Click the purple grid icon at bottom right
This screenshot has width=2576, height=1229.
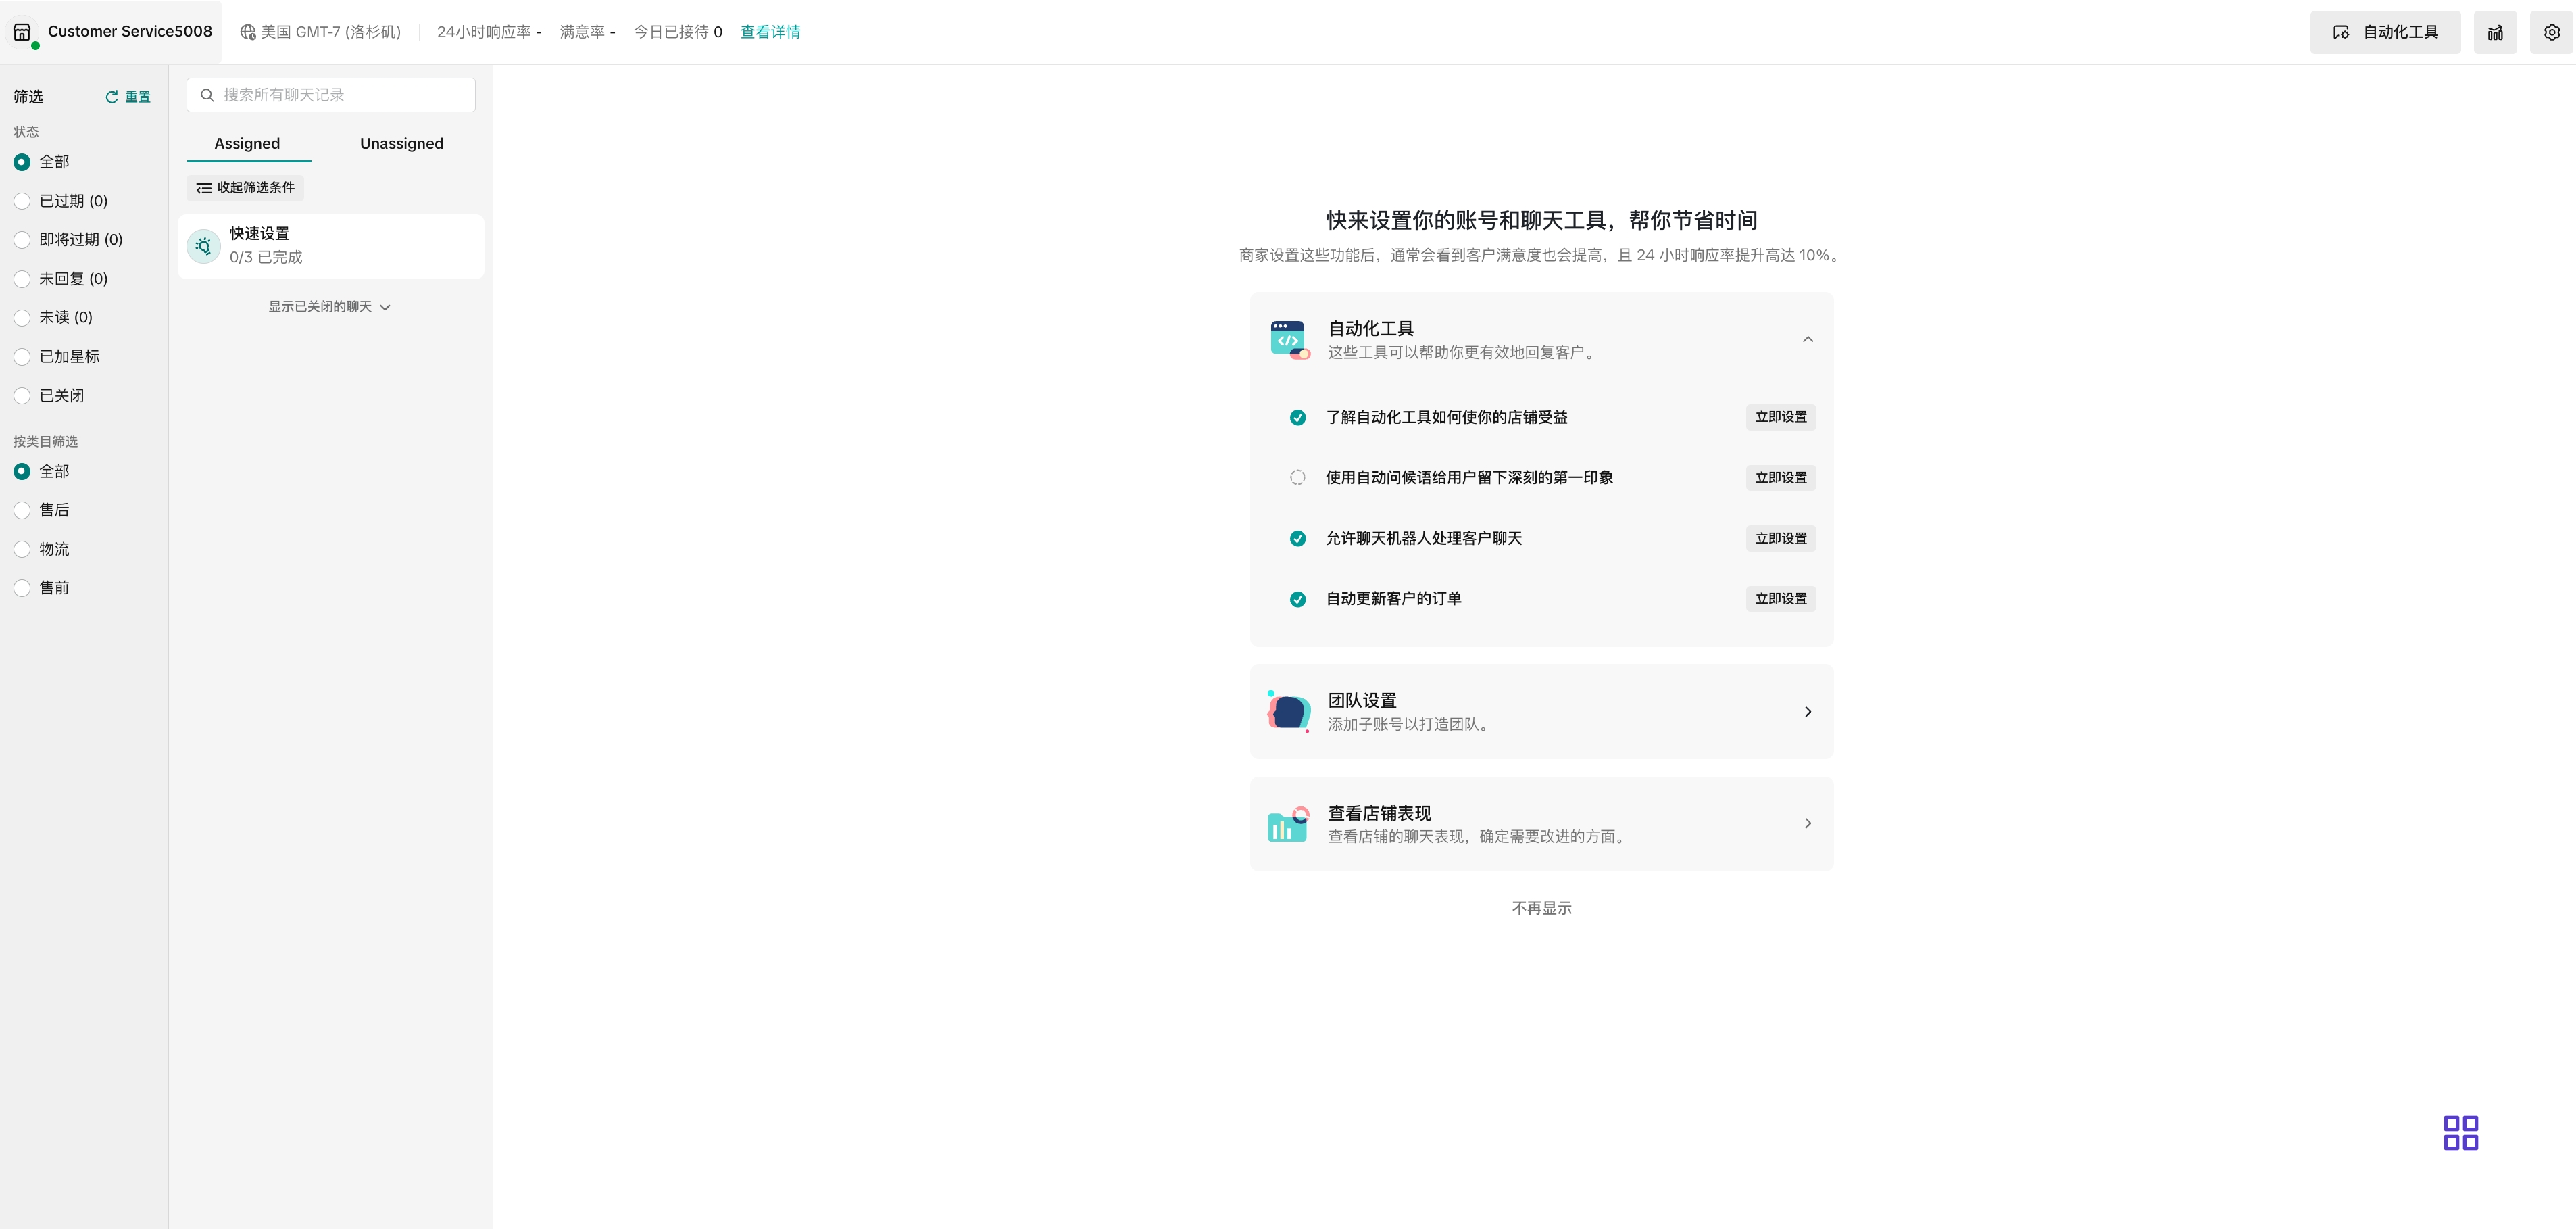click(x=2460, y=1133)
